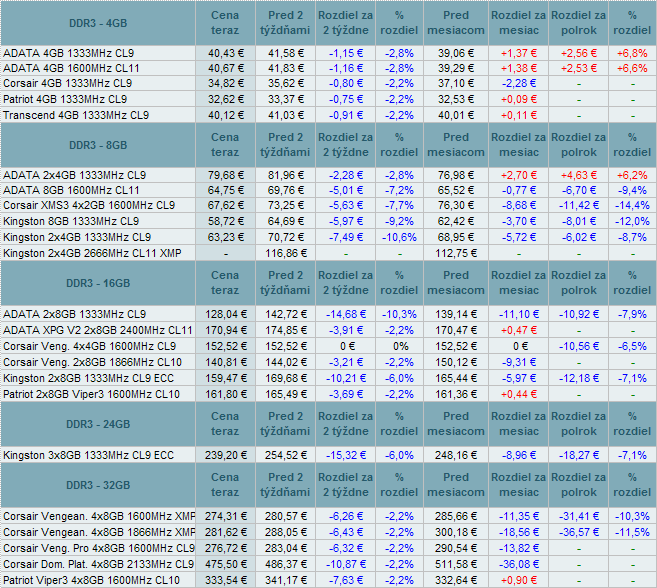Click the monthly difference +0,47 €
Image resolution: width=657 pixels, height=588 pixels.
coord(519,330)
